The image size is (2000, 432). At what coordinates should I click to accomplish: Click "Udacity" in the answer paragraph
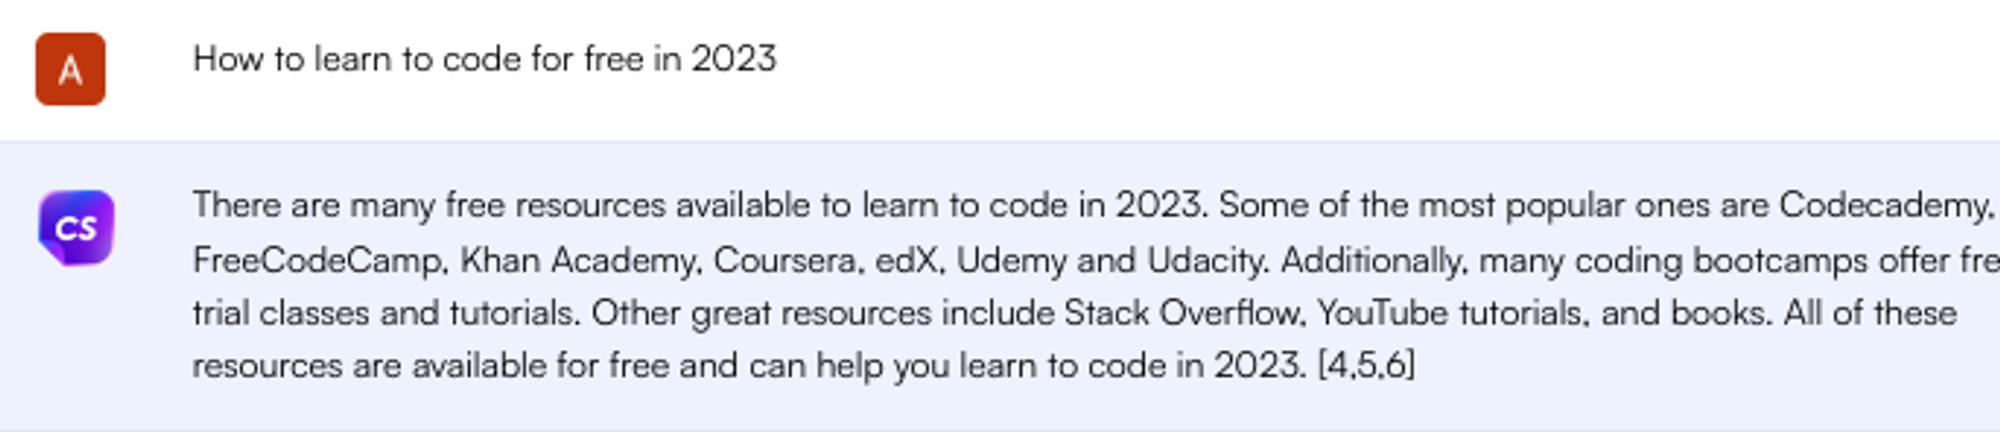point(1207,260)
